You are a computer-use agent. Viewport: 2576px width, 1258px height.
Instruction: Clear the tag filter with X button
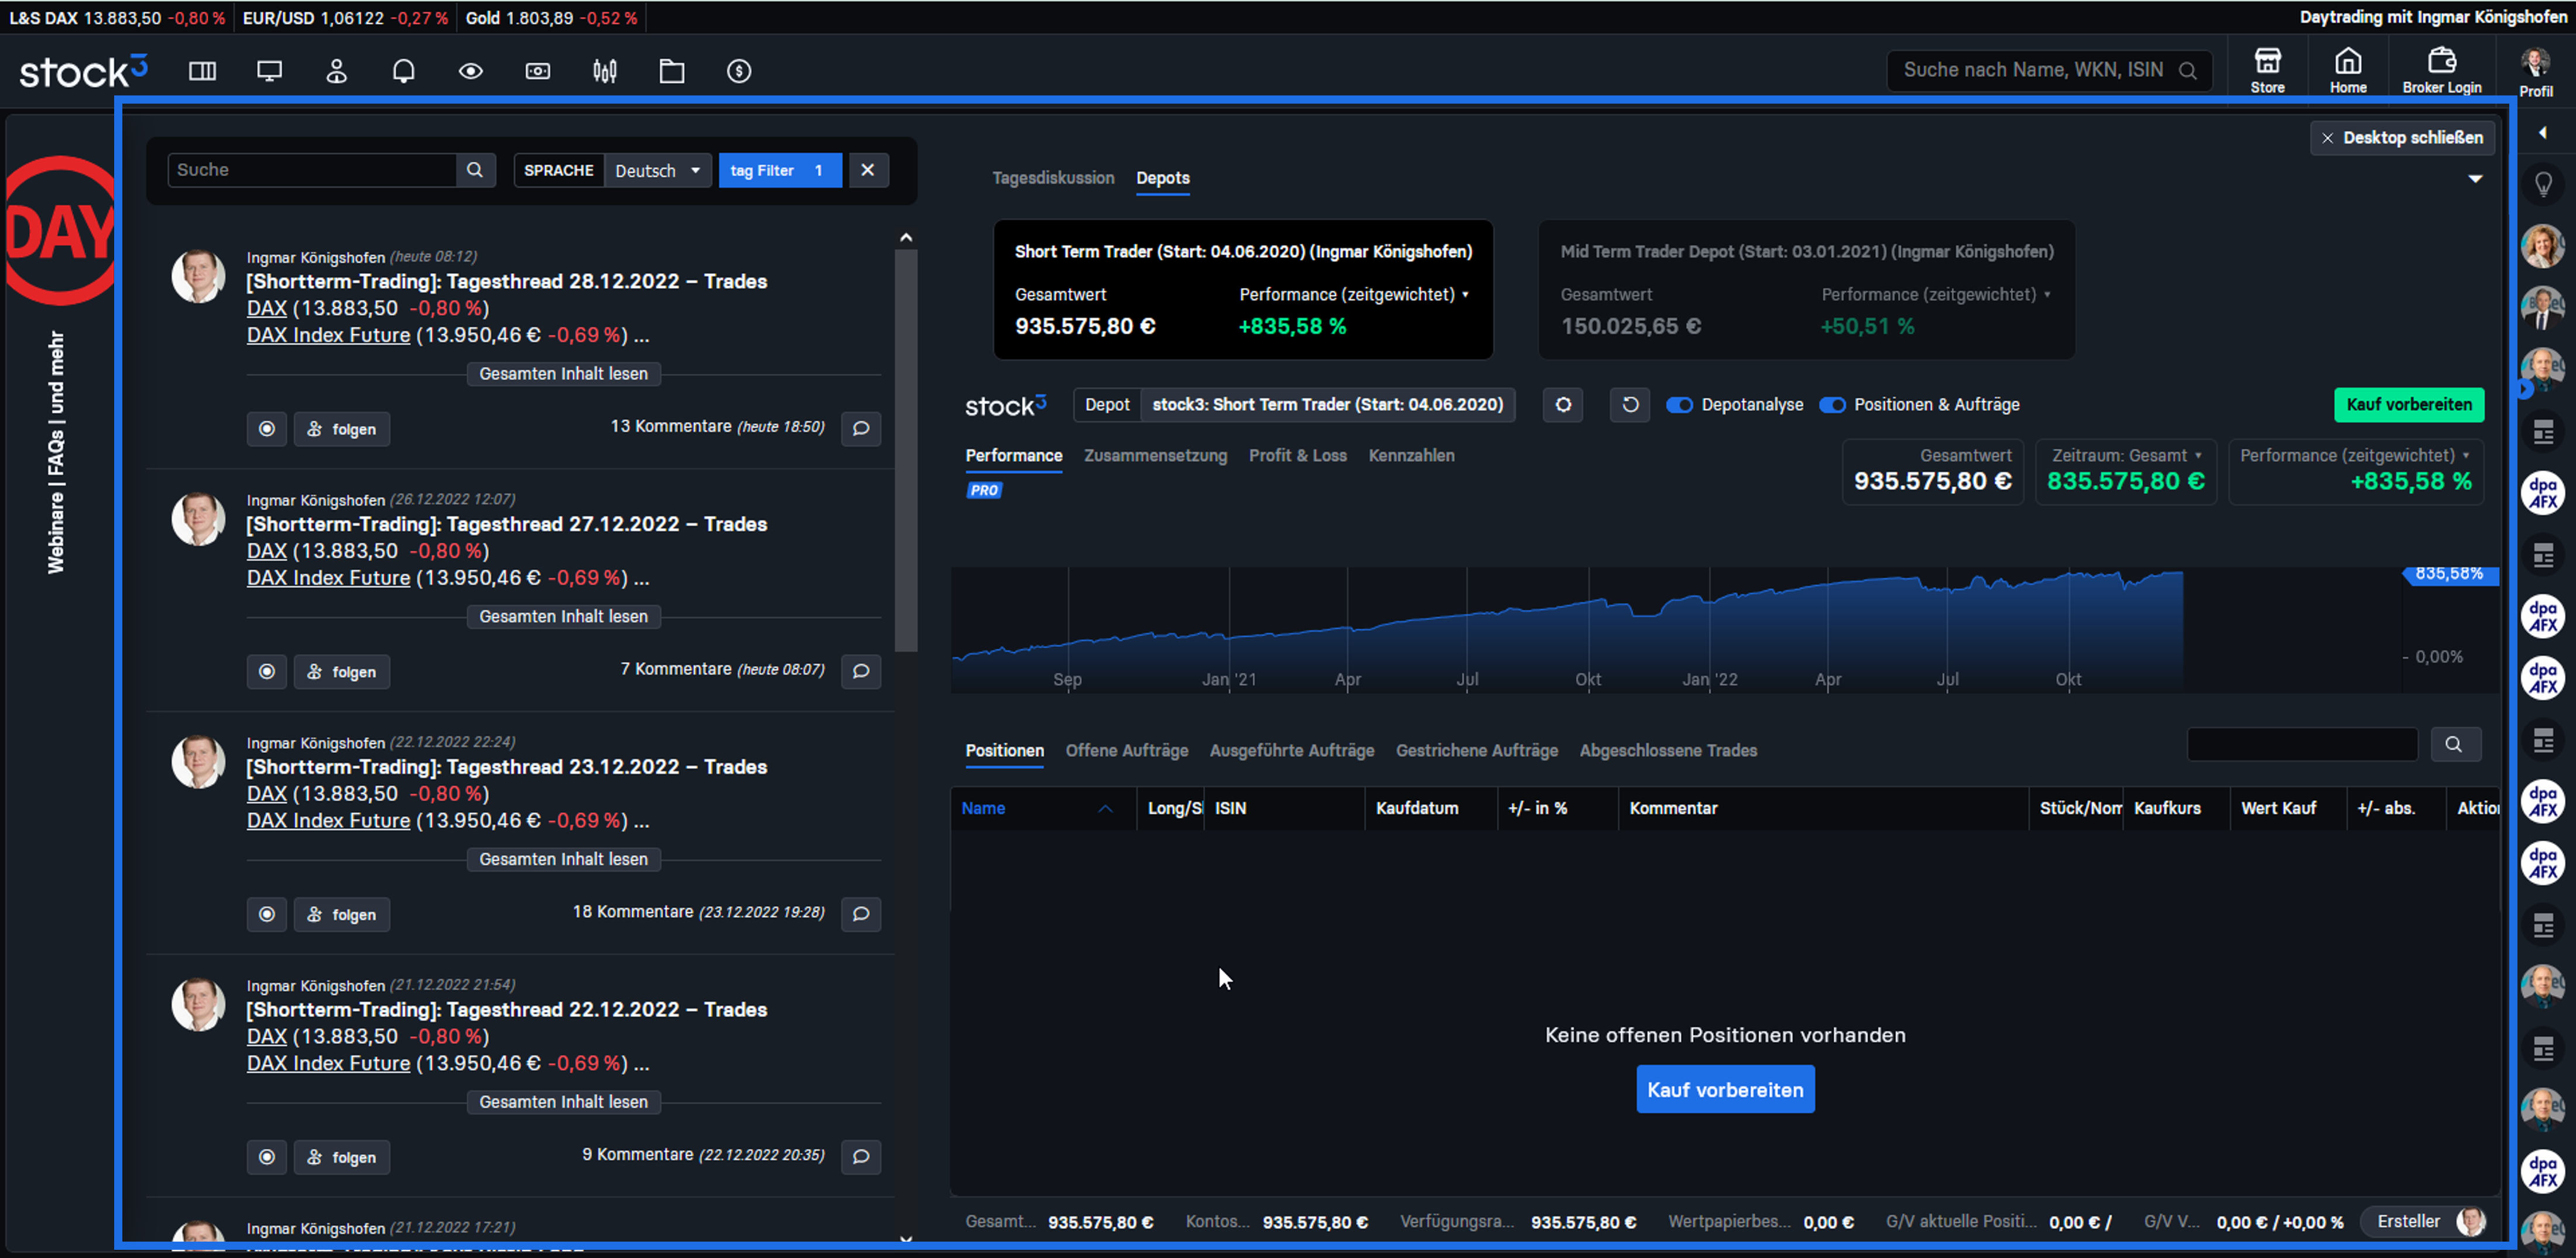coord(868,170)
